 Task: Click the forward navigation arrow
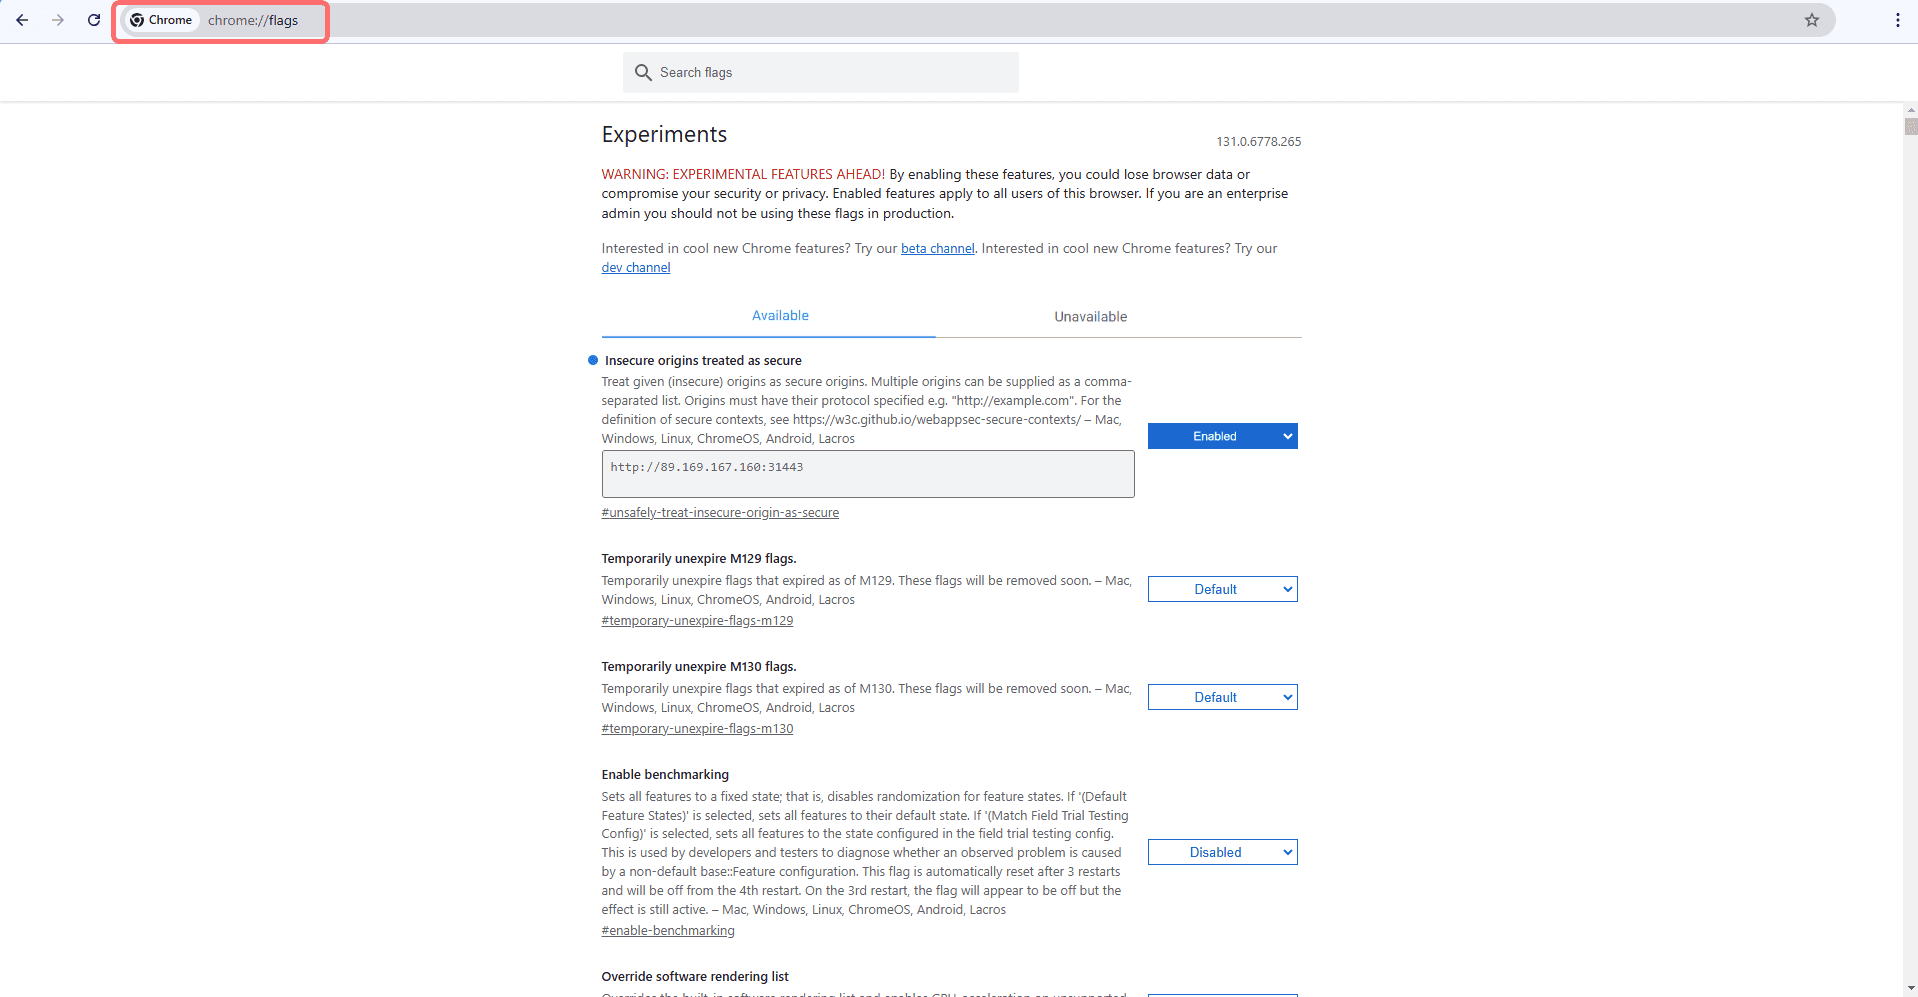point(58,20)
